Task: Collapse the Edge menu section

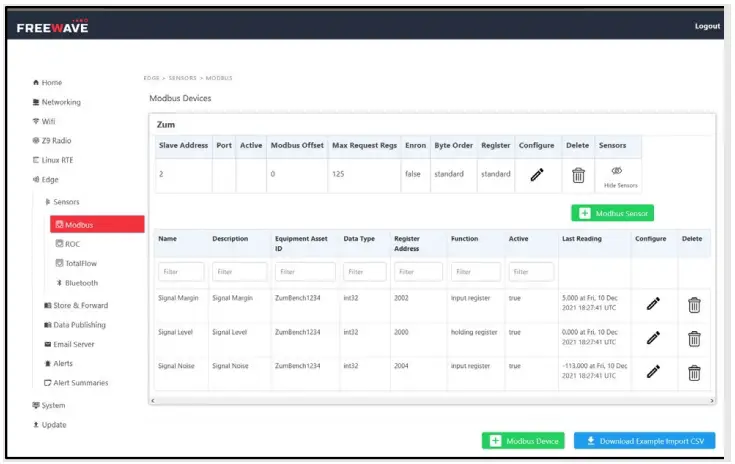Action: click(x=45, y=180)
